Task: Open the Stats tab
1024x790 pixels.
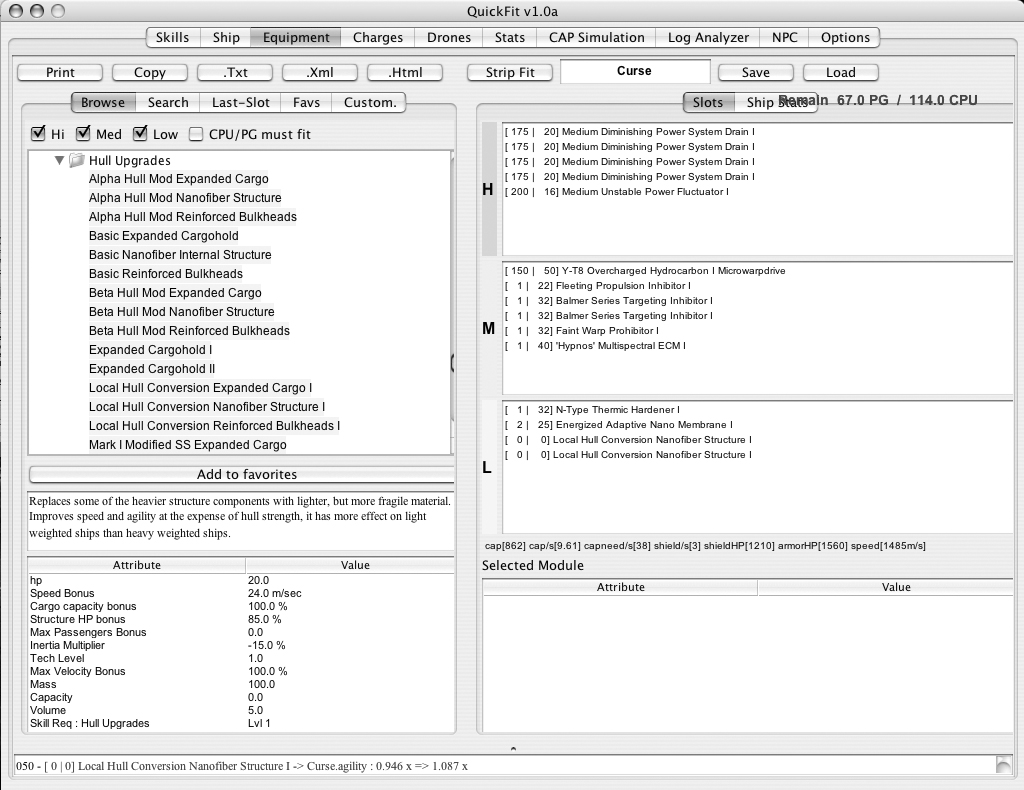Action: tap(509, 37)
